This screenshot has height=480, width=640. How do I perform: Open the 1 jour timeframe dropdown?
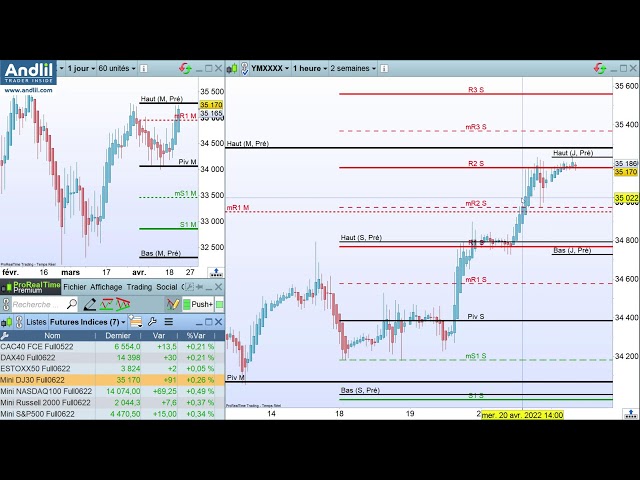81,68
